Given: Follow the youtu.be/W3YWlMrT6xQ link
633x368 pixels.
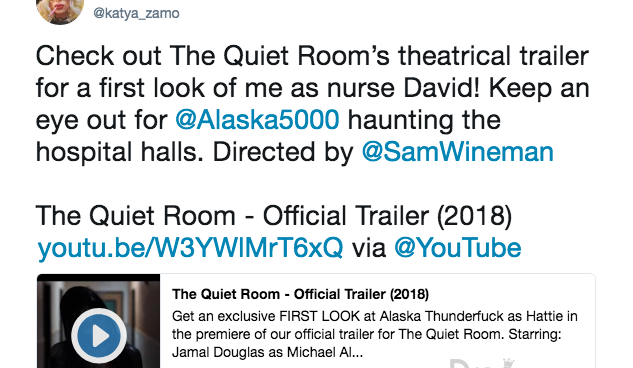Looking at the screenshot, I should tap(190, 247).
